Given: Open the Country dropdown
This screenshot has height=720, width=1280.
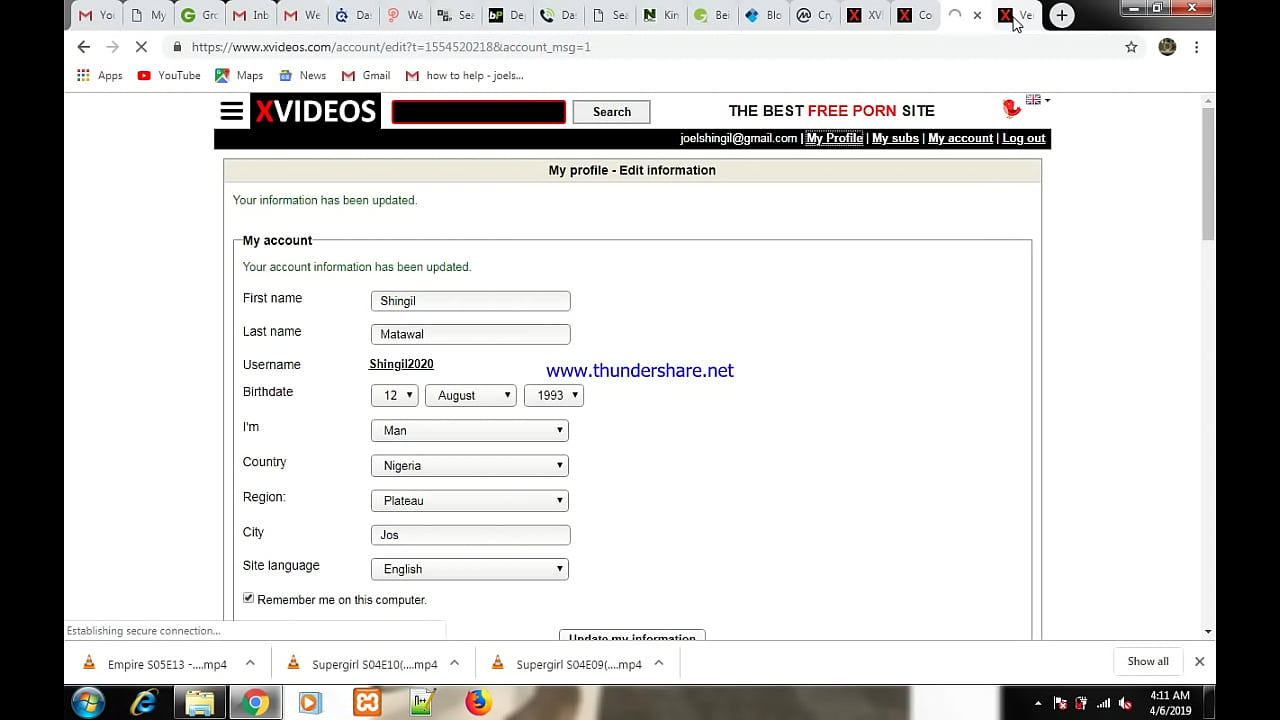Looking at the screenshot, I should pyautogui.click(x=469, y=465).
